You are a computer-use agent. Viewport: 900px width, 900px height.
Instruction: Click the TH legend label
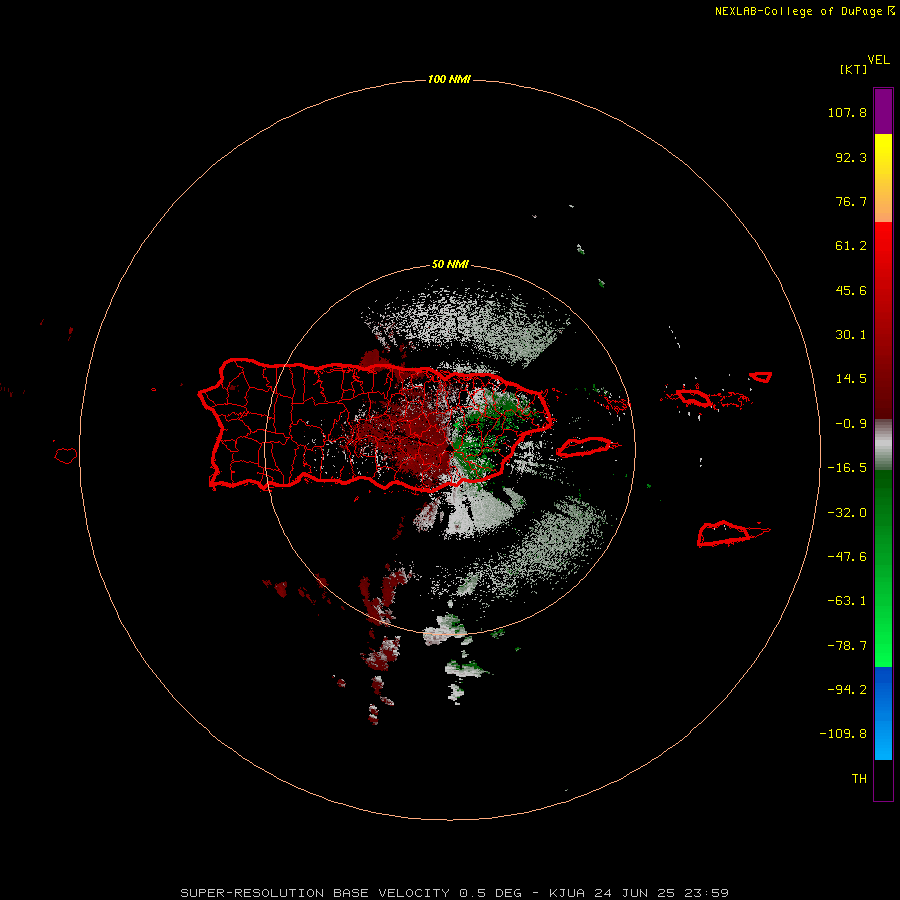(x=859, y=779)
